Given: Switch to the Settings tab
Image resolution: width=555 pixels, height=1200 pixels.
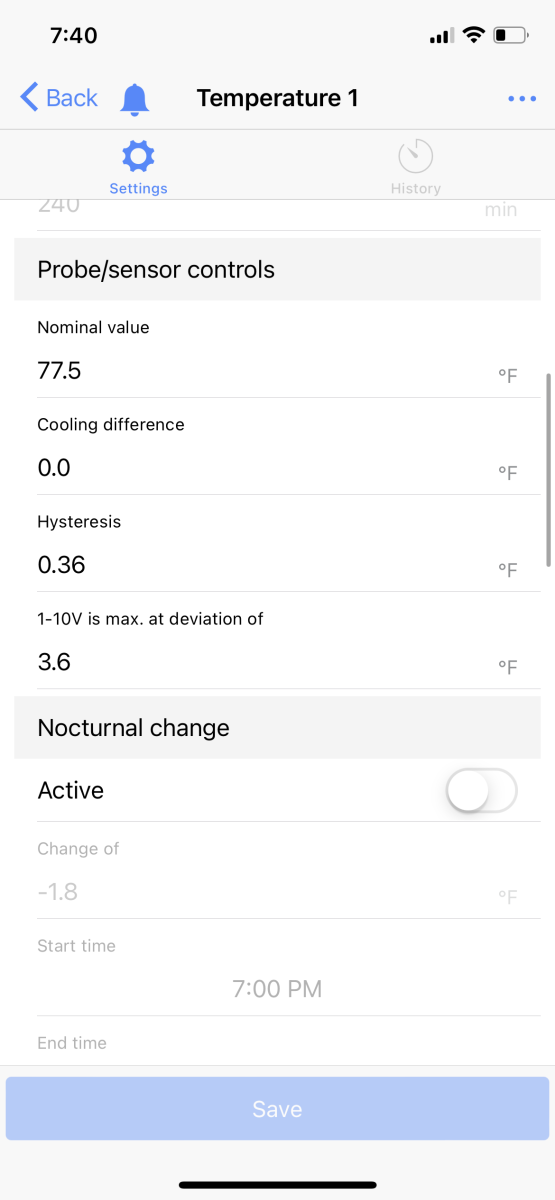Looking at the screenshot, I should point(138,167).
